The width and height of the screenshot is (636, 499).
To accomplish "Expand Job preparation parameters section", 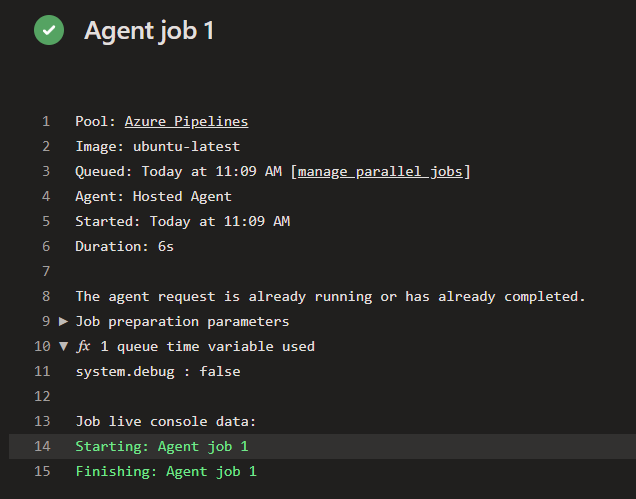I will click(63, 321).
